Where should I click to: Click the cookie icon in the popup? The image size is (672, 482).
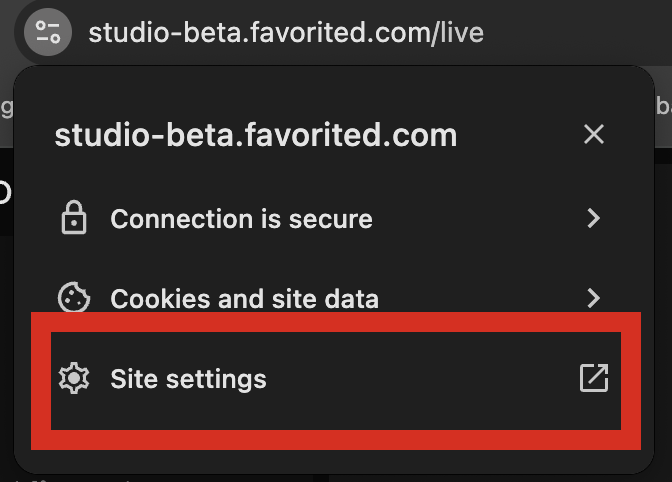(74, 298)
